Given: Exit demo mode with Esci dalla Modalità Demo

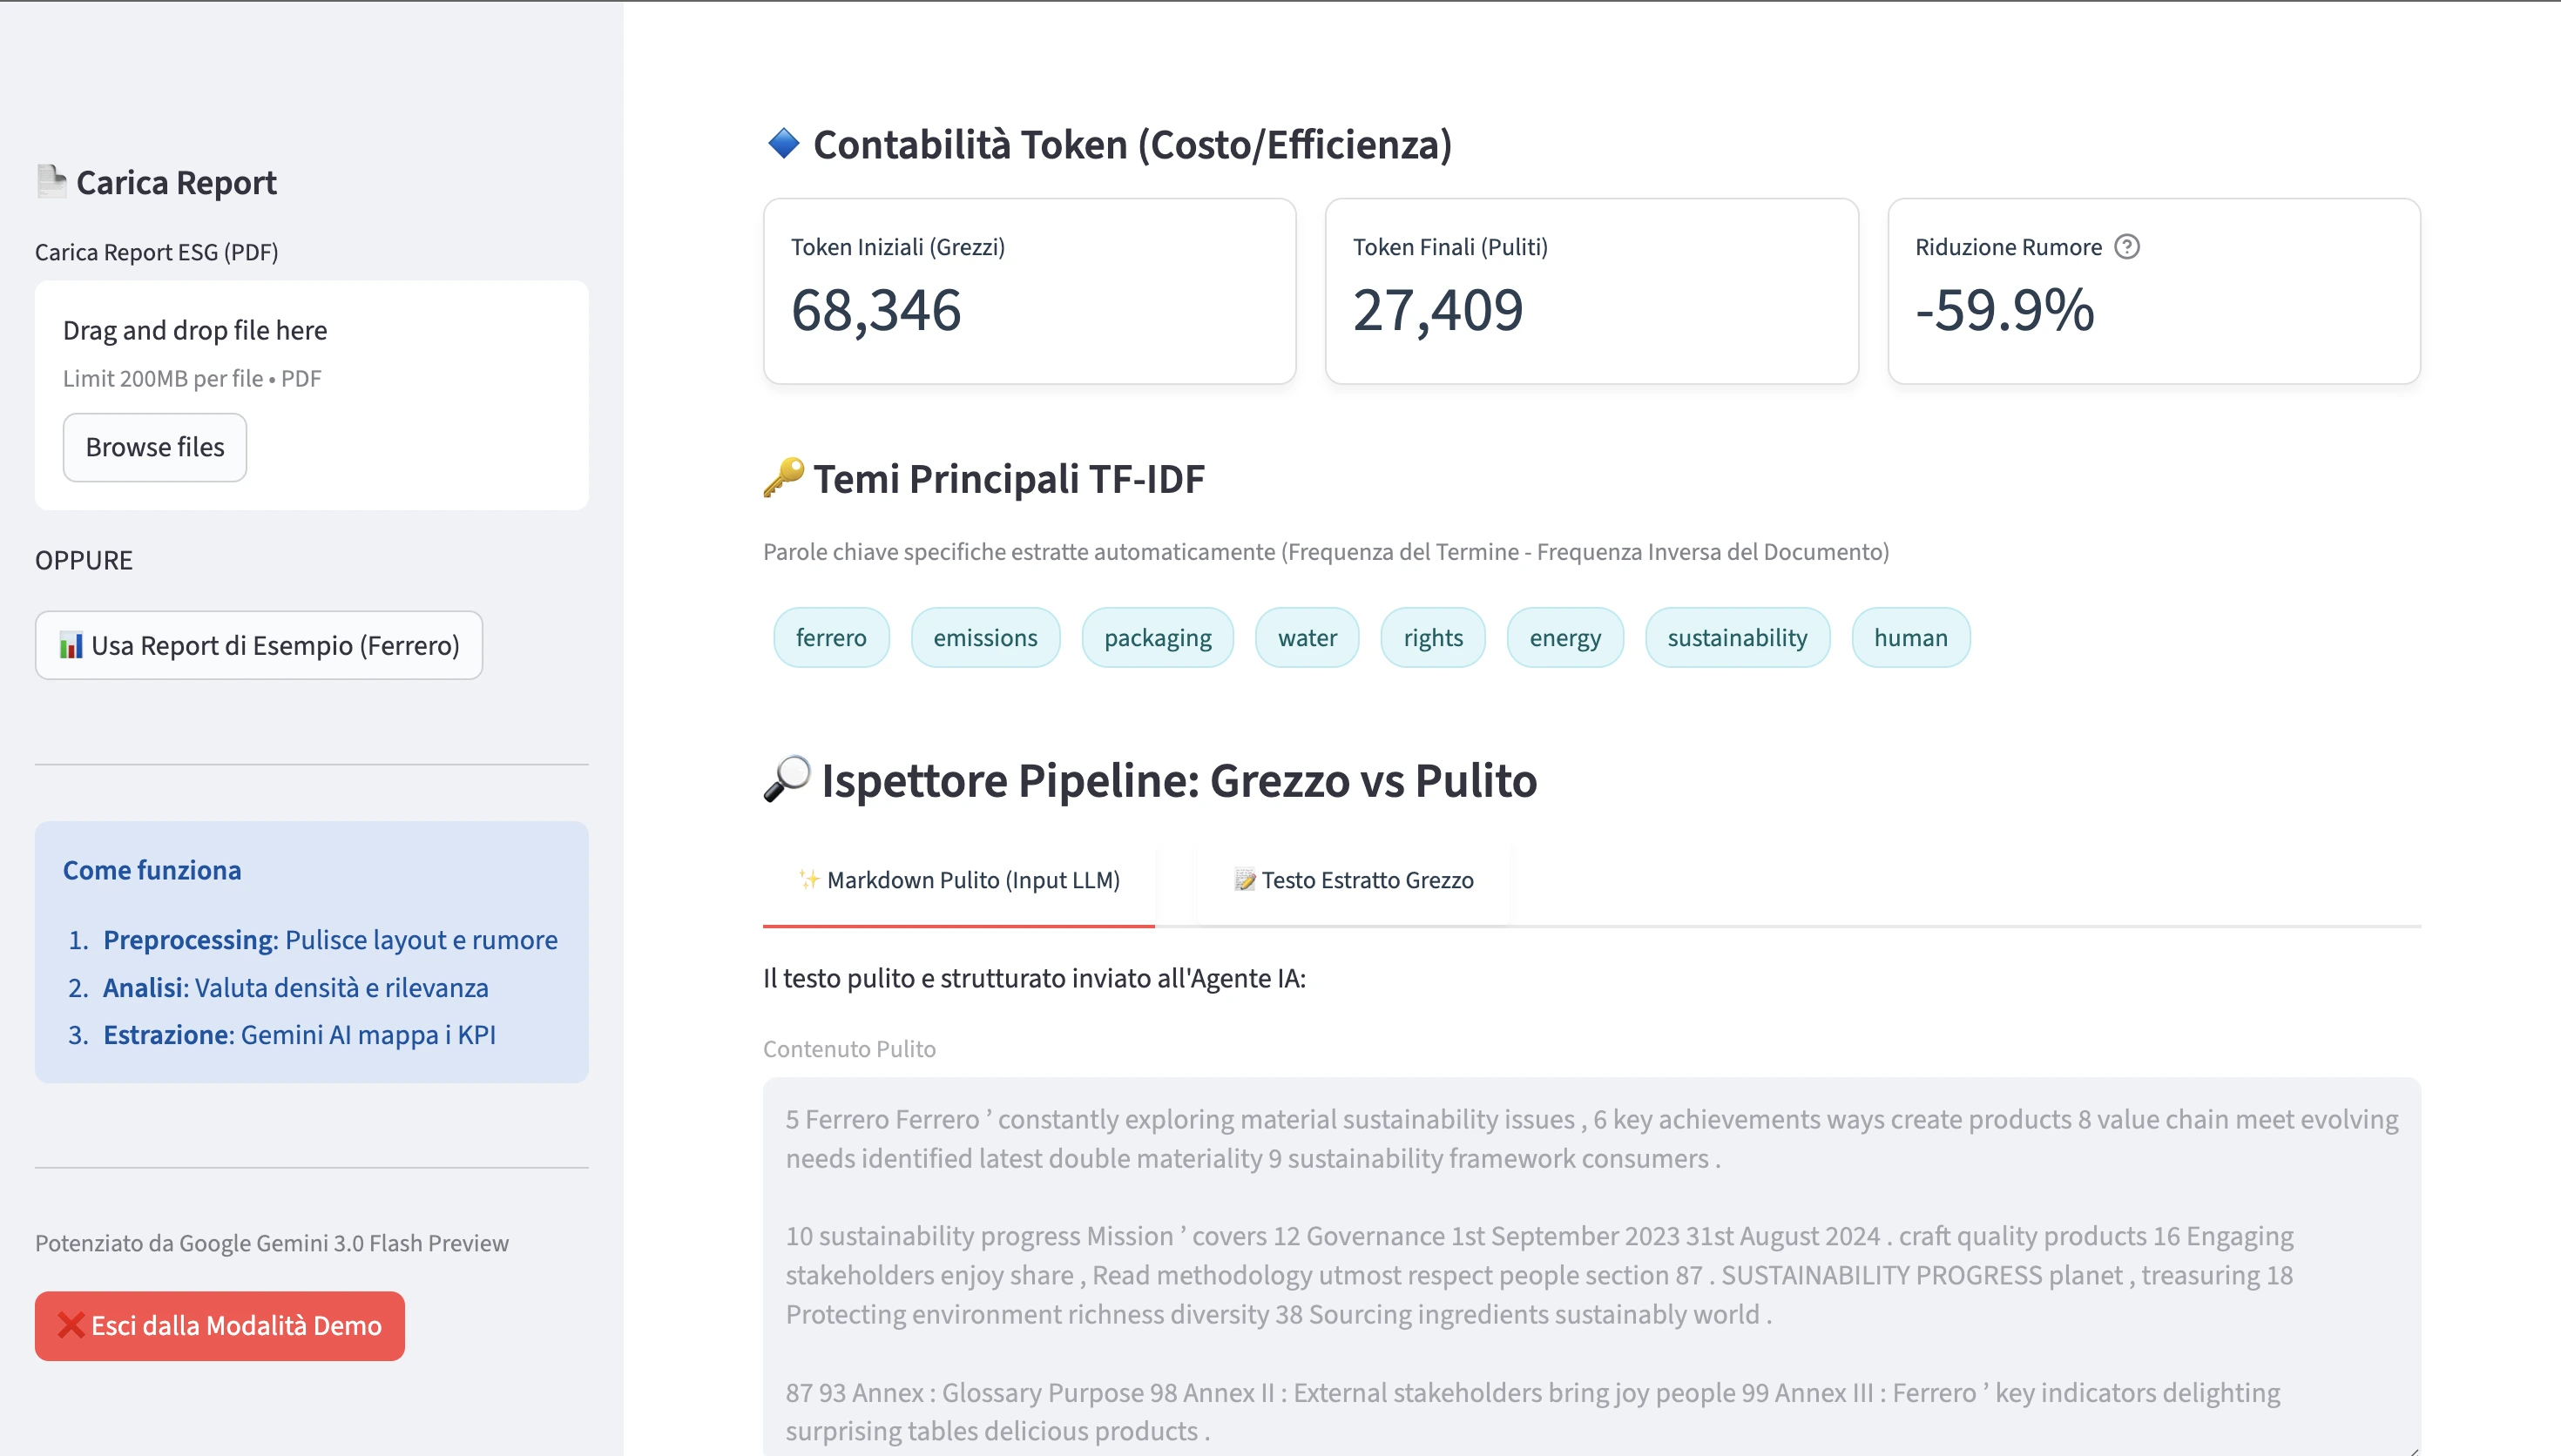Looking at the screenshot, I should pos(220,1326).
